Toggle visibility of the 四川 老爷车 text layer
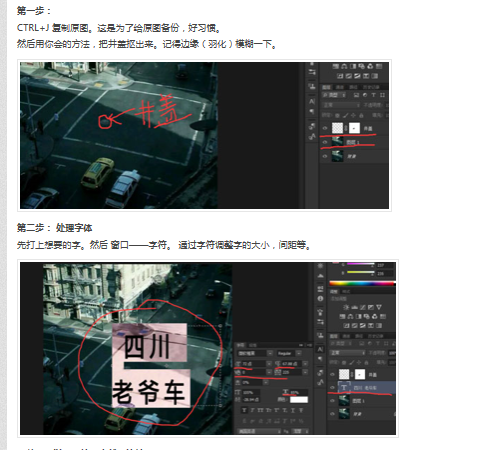This screenshot has width=484, height=450. [332, 388]
